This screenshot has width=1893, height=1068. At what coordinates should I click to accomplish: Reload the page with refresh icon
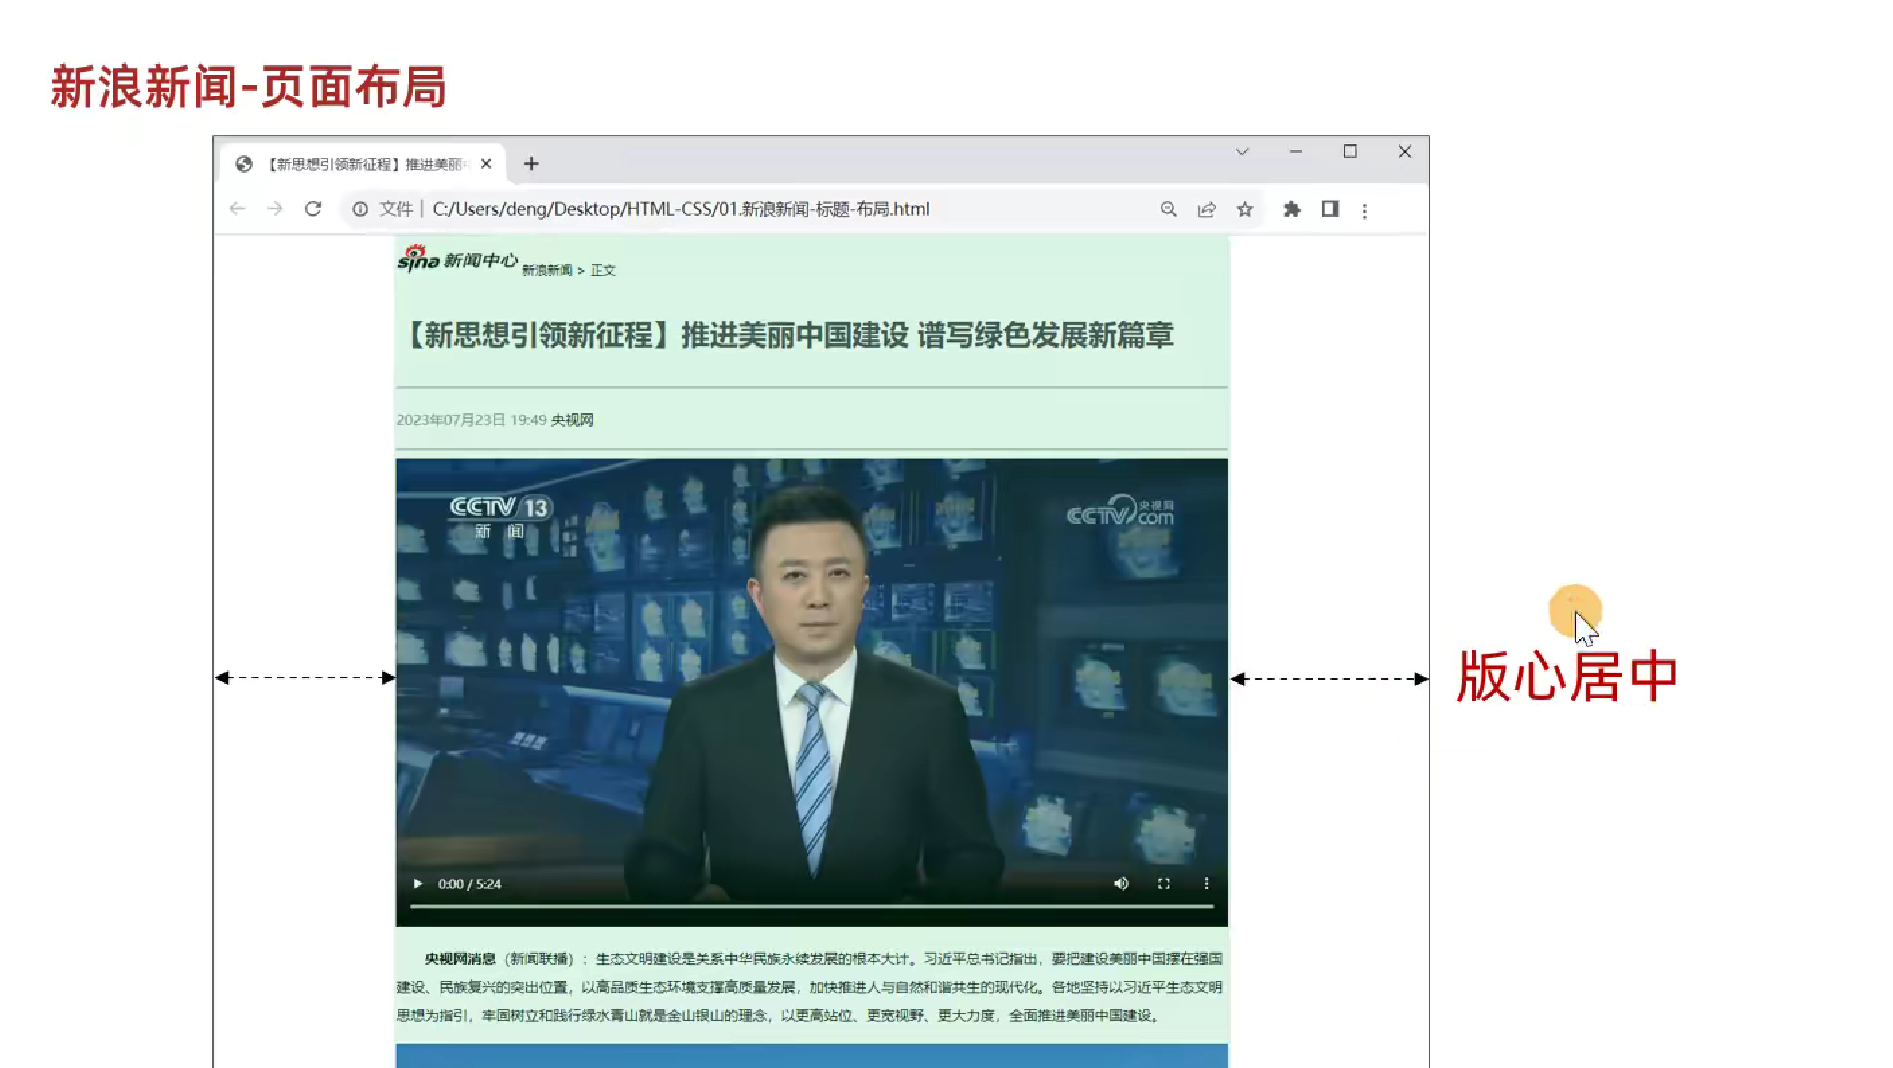tap(313, 209)
